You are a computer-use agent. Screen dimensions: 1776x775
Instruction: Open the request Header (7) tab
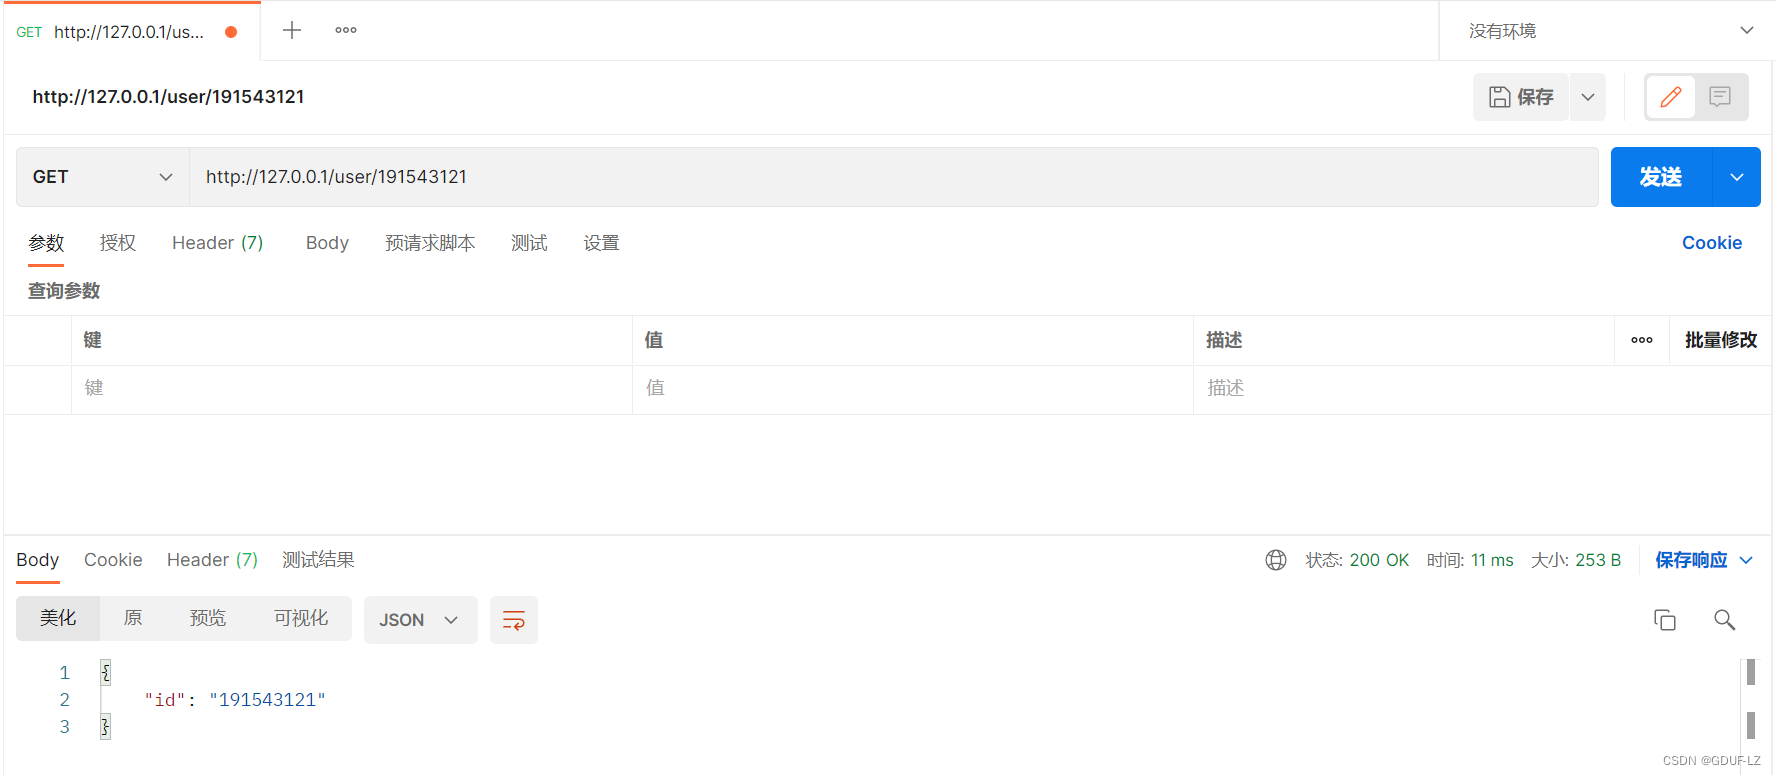217,243
